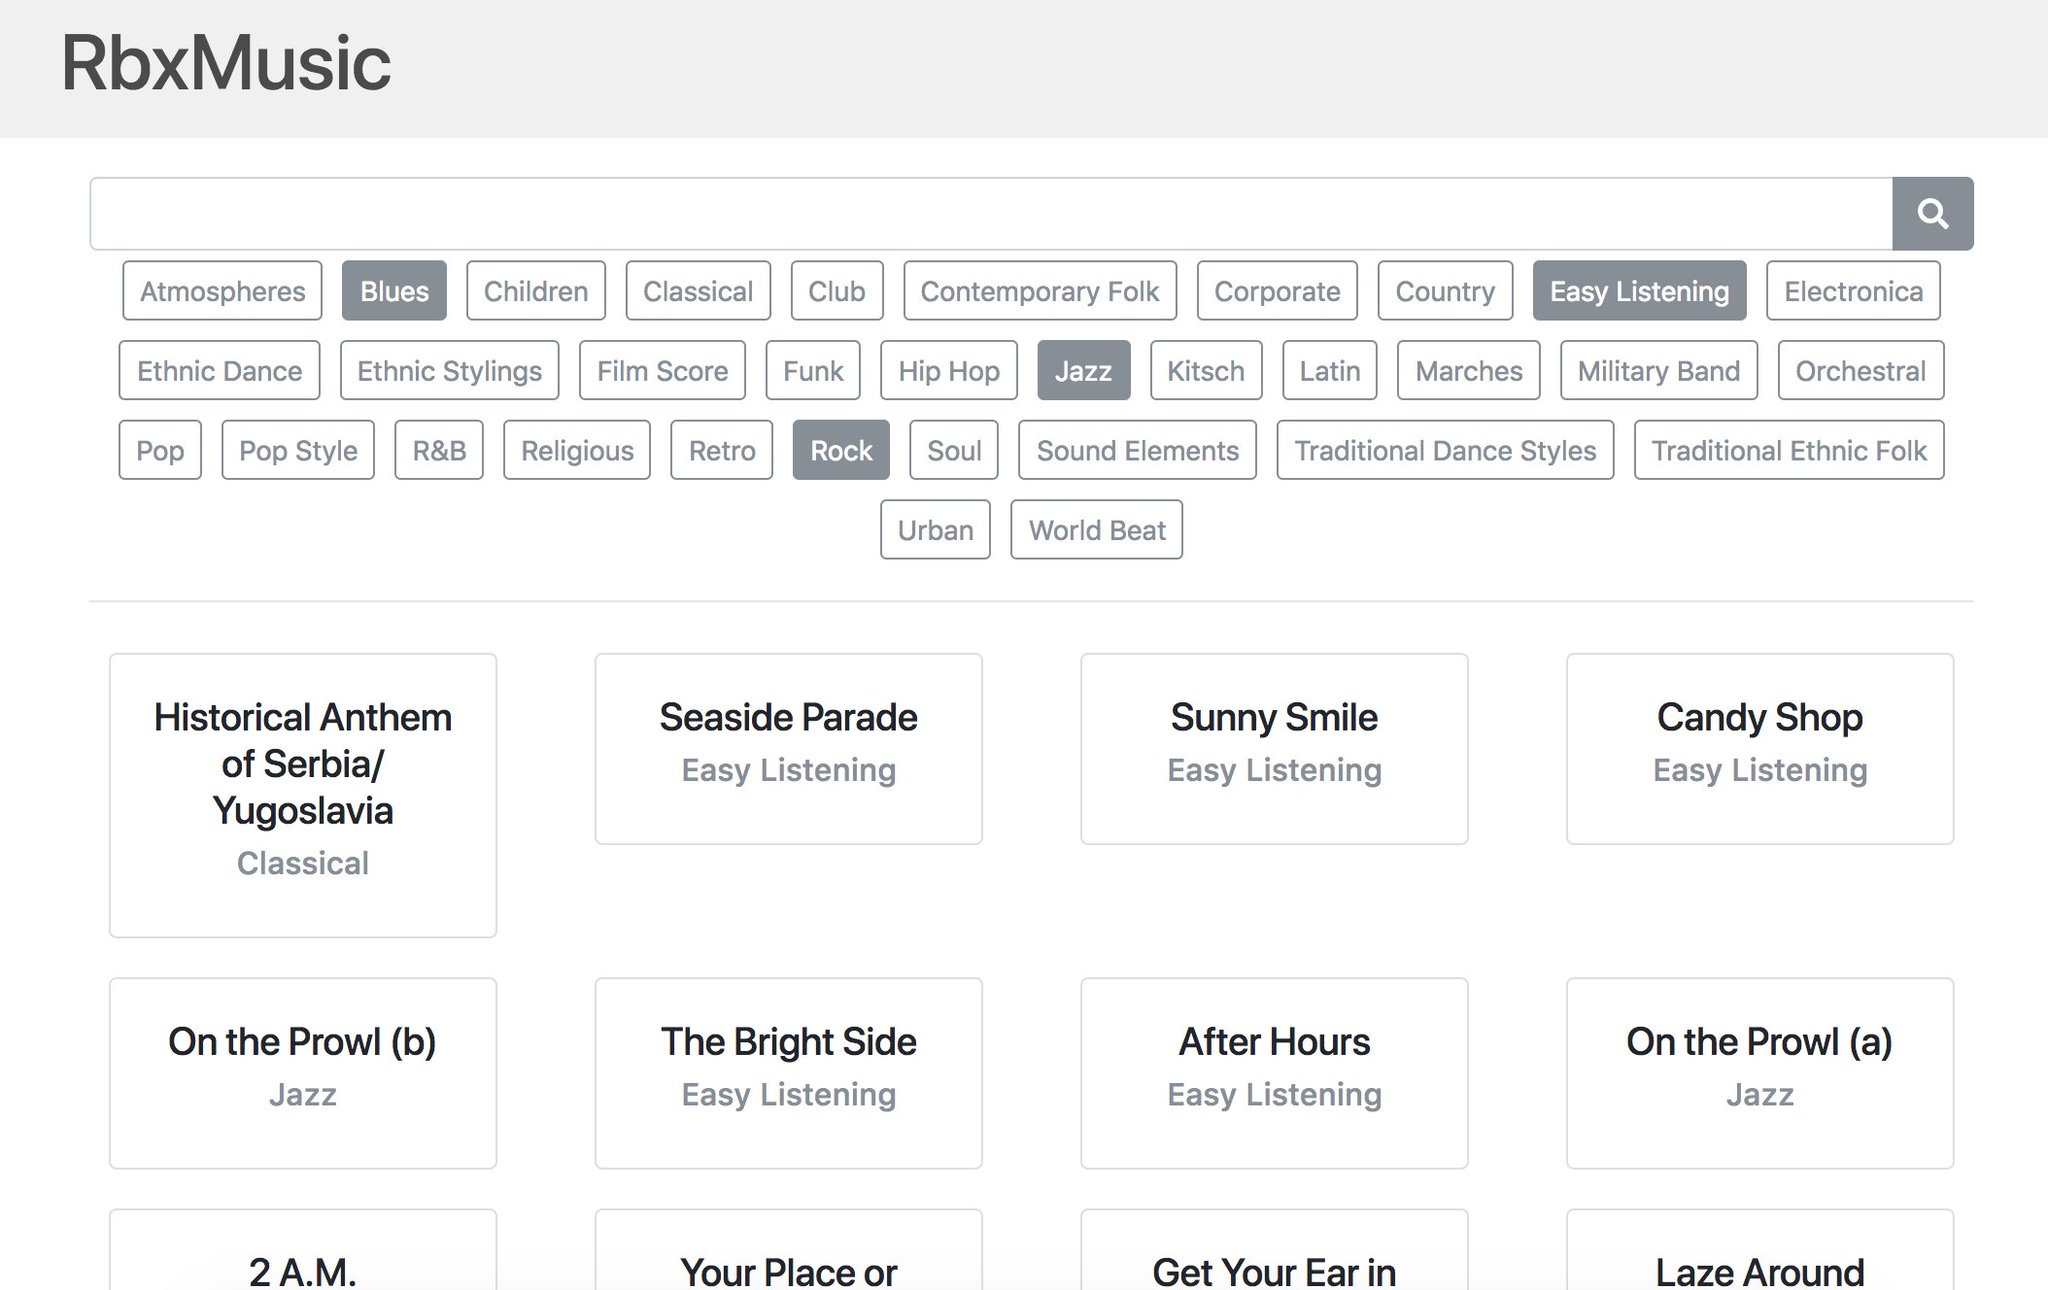Open The Bright Side song card
The image size is (2048, 1290).
point(788,1072)
